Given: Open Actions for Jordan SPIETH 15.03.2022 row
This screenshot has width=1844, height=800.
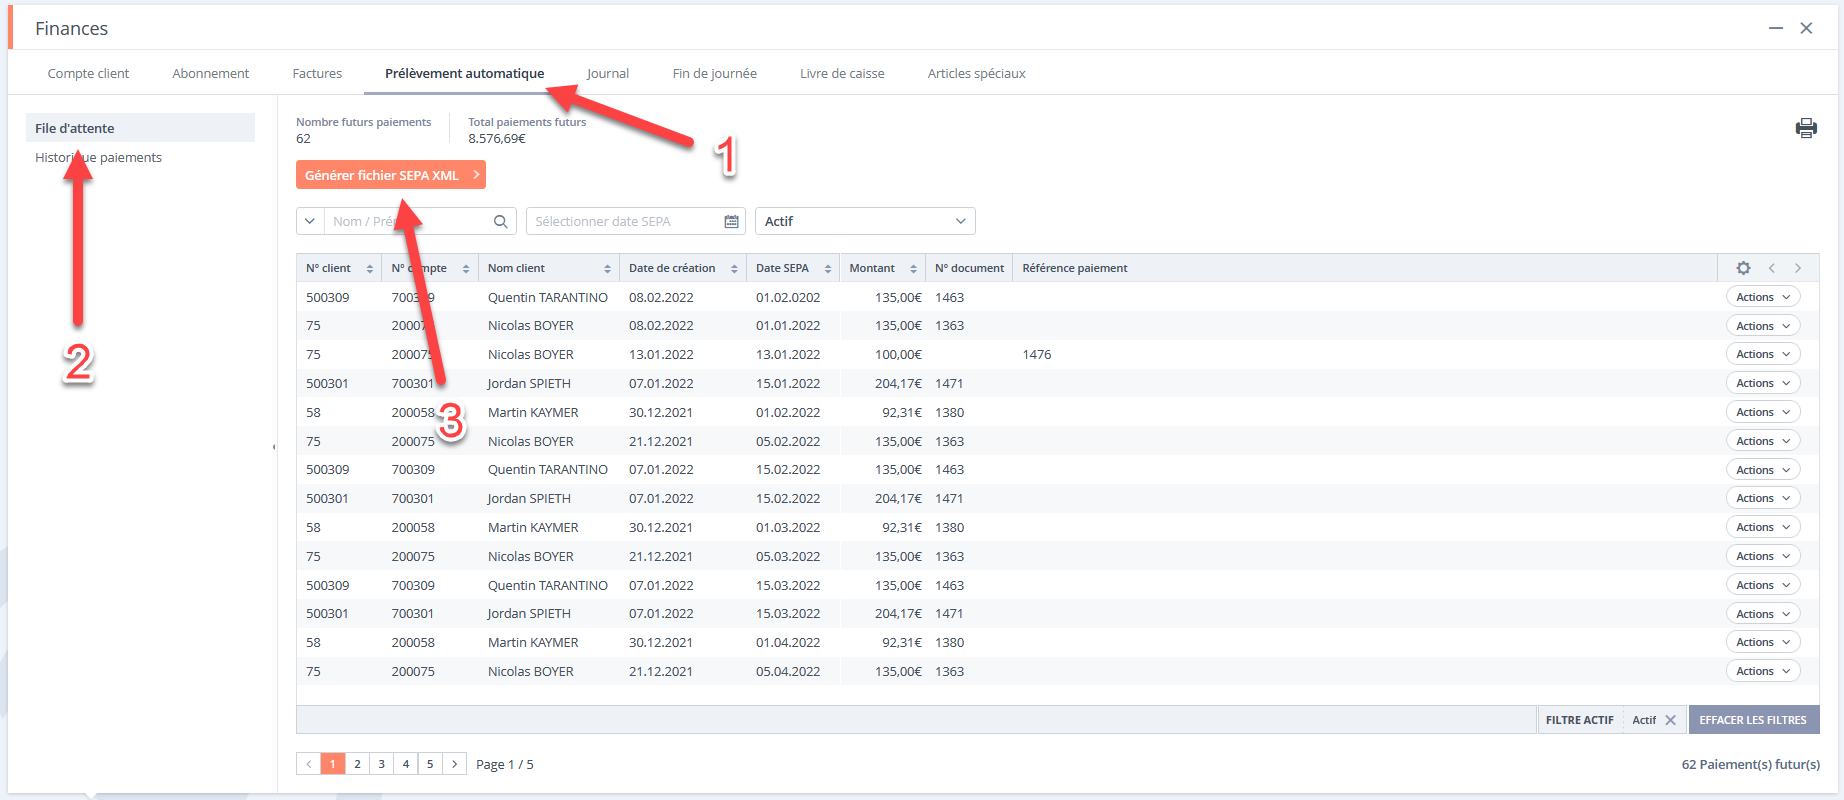Looking at the screenshot, I should point(1763,614).
